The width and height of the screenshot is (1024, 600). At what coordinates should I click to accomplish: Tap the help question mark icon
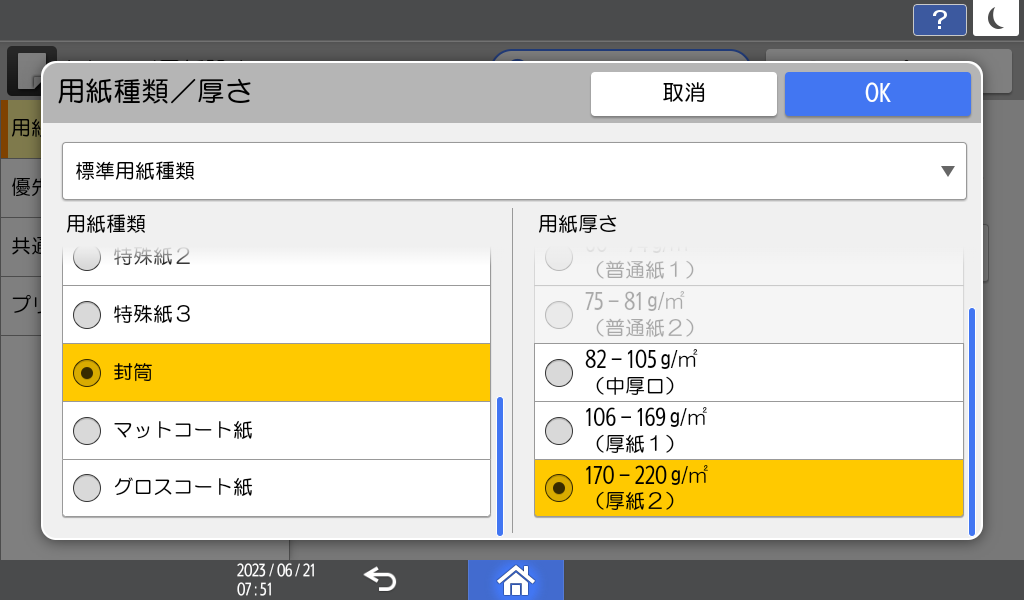coord(939,19)
